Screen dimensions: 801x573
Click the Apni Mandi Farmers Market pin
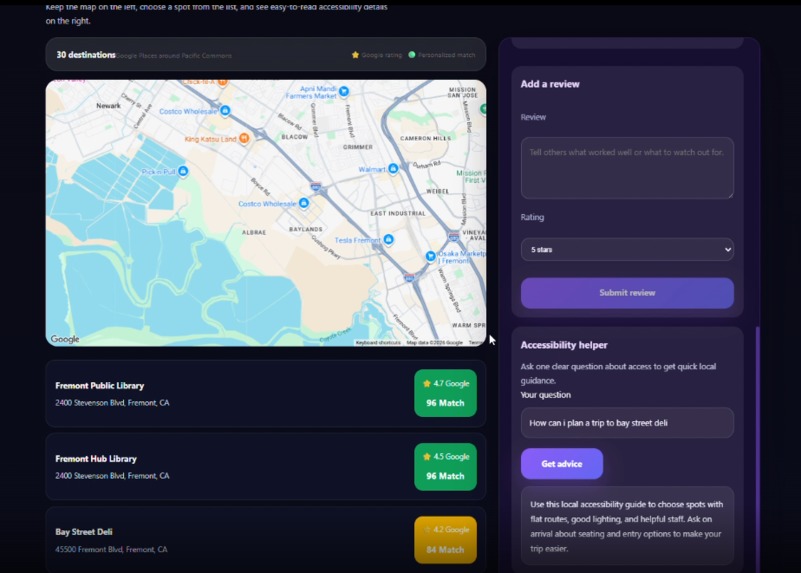click(344, 91)
